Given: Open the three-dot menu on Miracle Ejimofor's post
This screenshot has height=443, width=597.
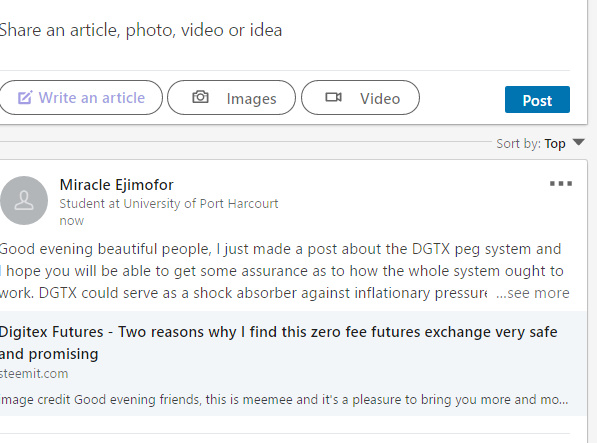Looking at the screenshot, I should tap(561, 184).
